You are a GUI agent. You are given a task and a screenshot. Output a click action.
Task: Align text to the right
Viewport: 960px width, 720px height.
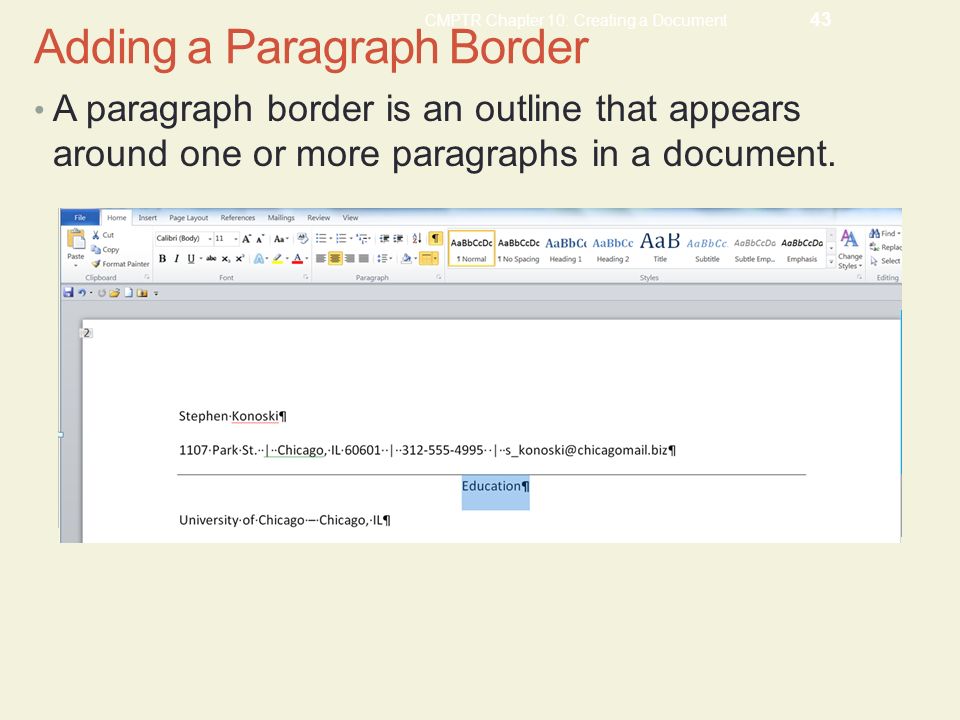click(349, 258)
